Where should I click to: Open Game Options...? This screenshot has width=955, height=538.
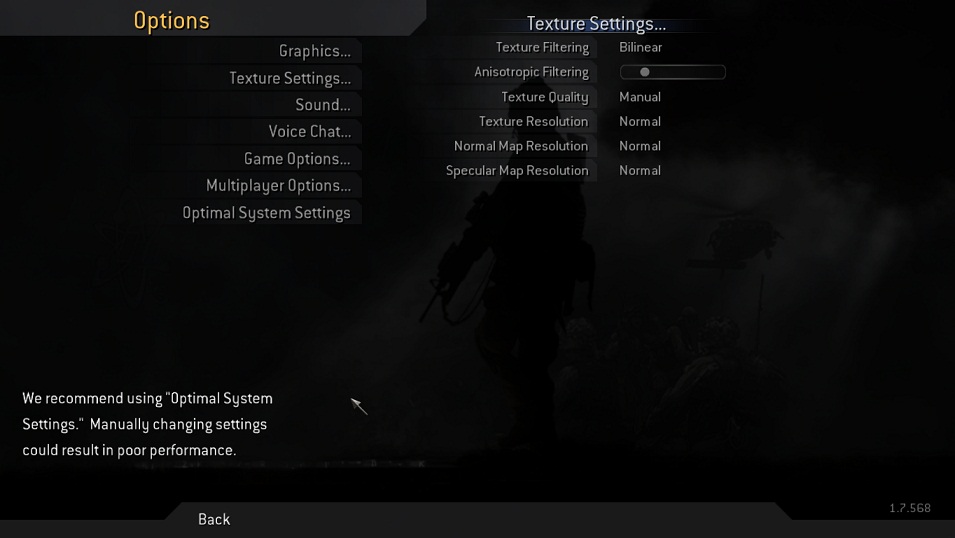(297, 159)
